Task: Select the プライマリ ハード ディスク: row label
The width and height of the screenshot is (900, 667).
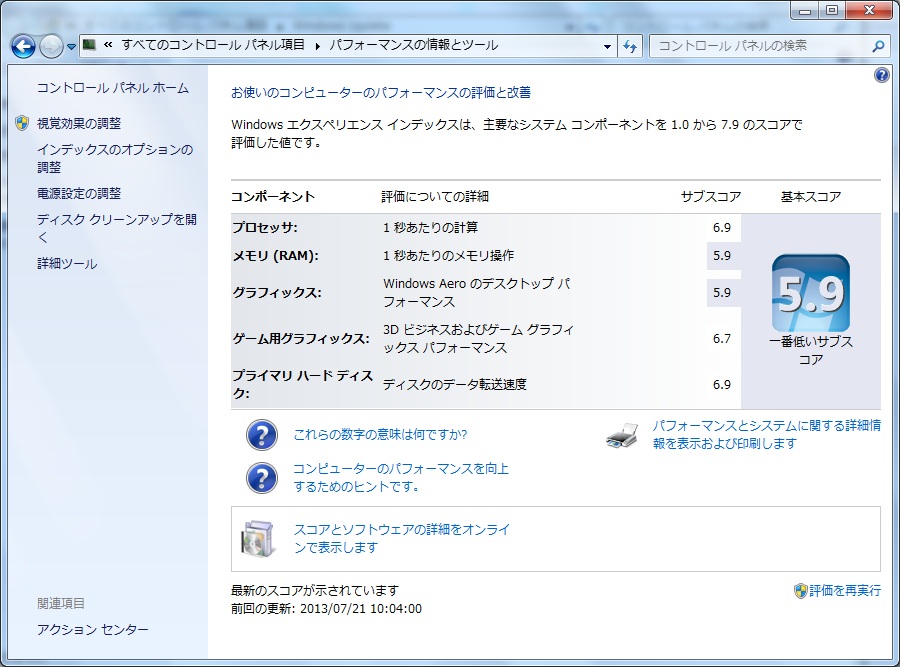Action: [302, 384]
